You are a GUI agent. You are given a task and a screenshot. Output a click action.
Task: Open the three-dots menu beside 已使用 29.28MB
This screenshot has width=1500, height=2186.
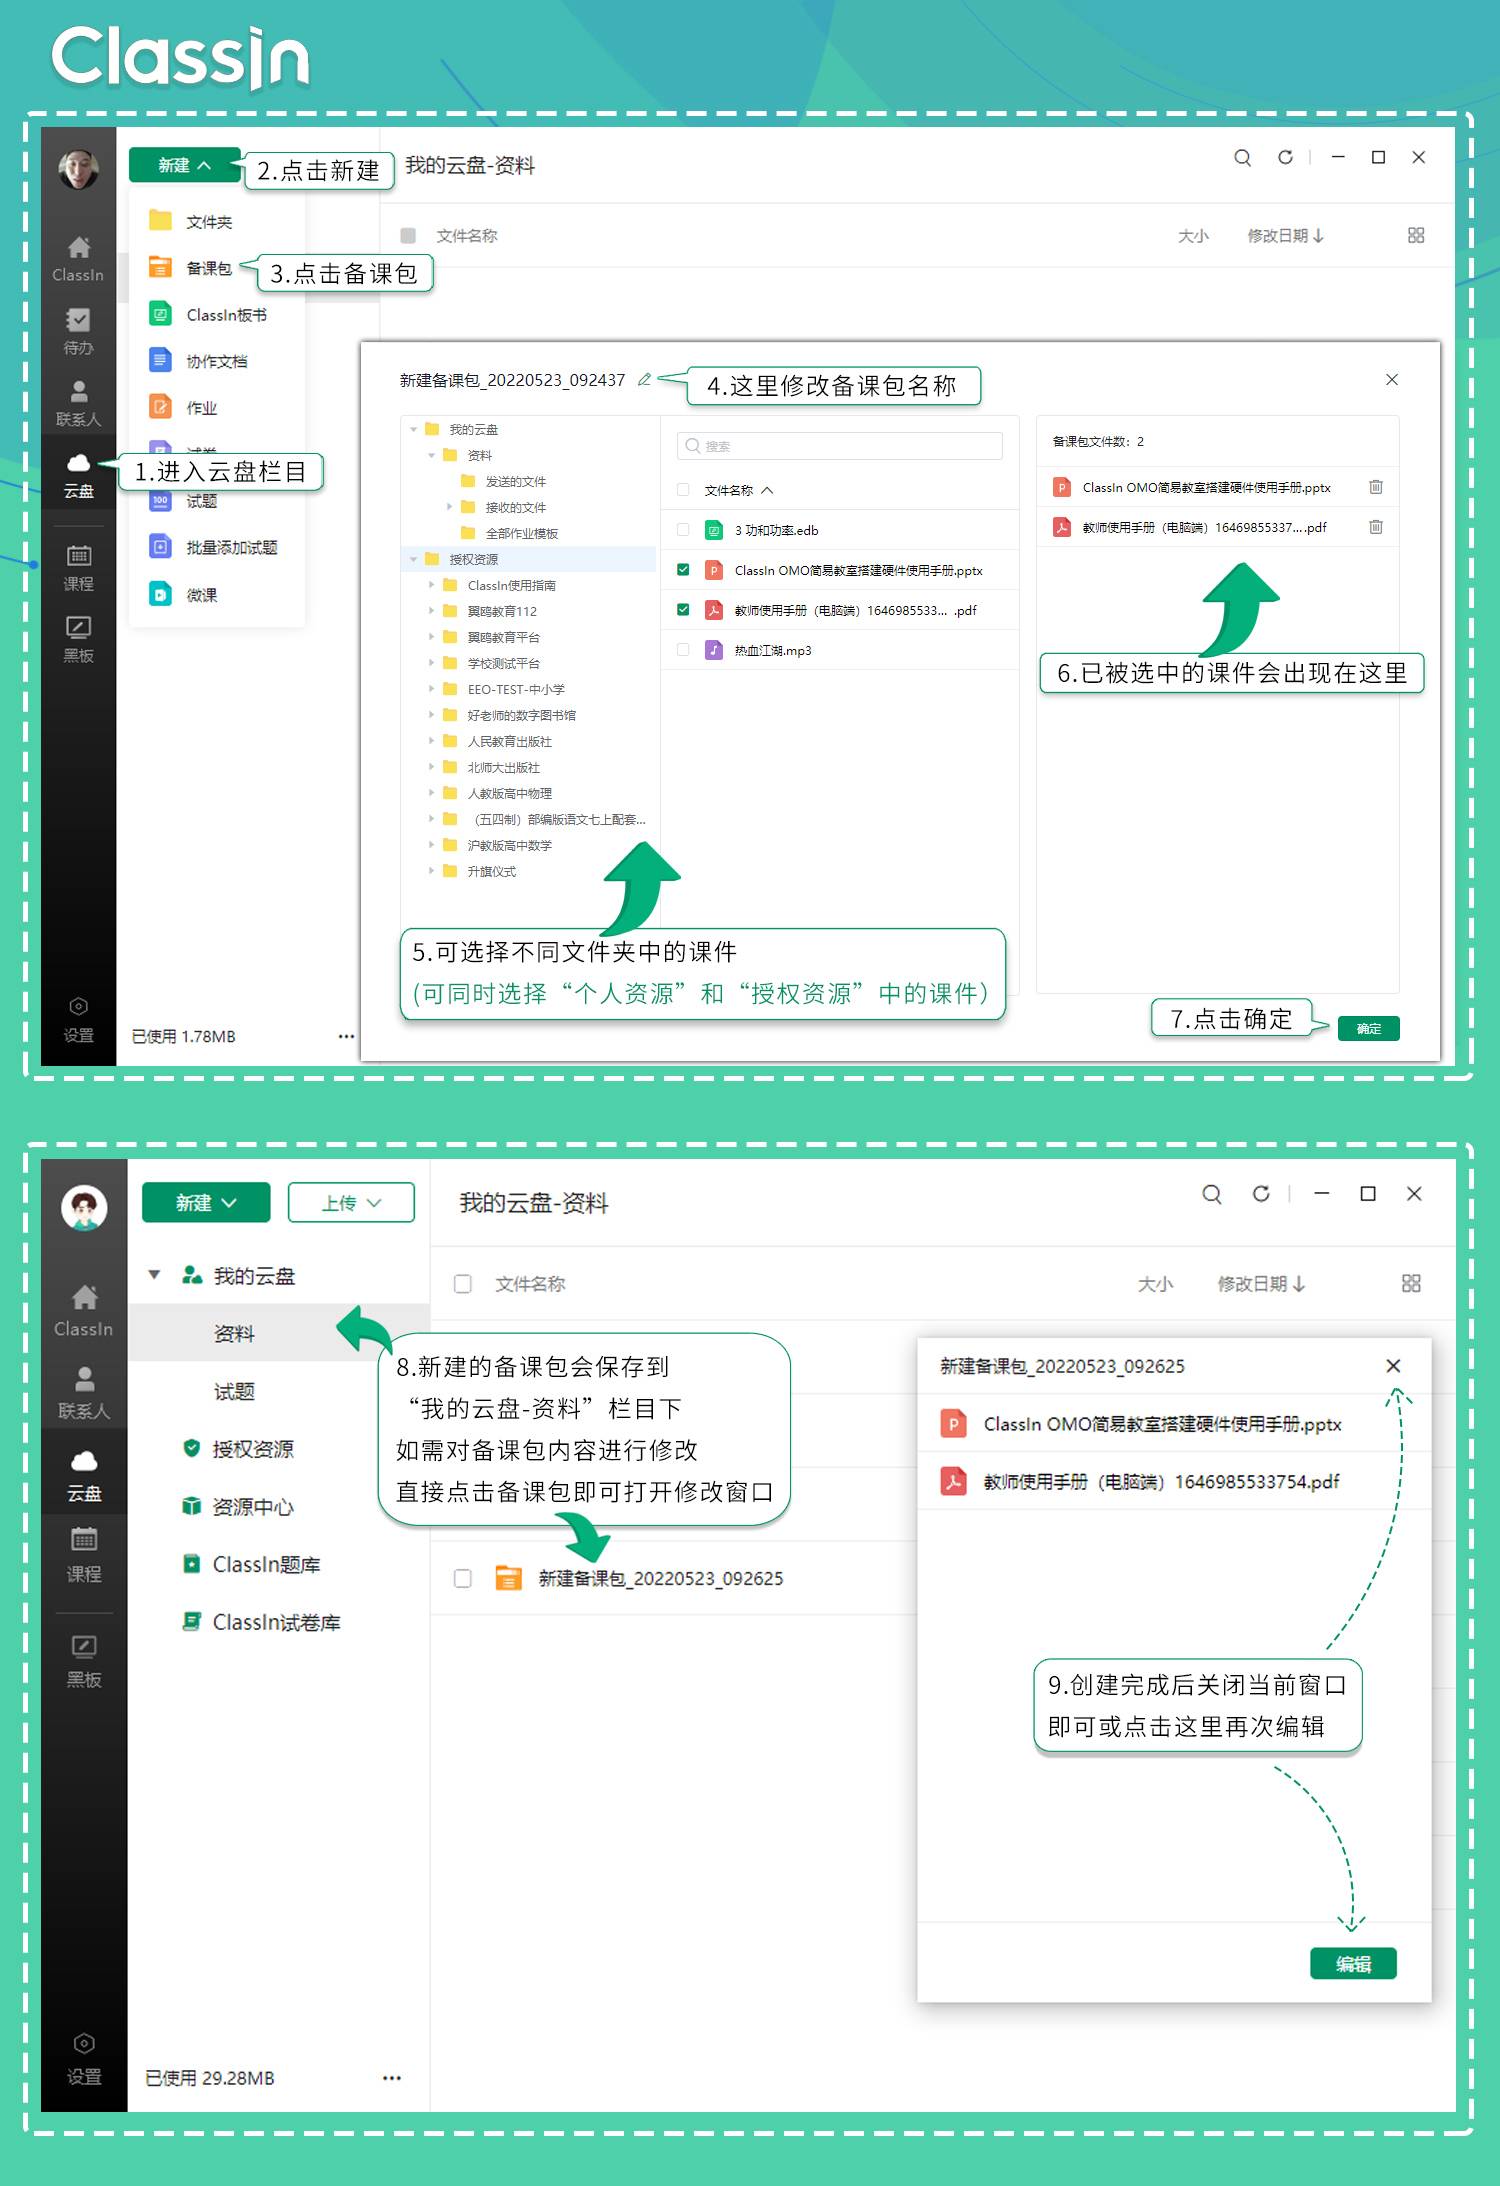coord(391,2077)
